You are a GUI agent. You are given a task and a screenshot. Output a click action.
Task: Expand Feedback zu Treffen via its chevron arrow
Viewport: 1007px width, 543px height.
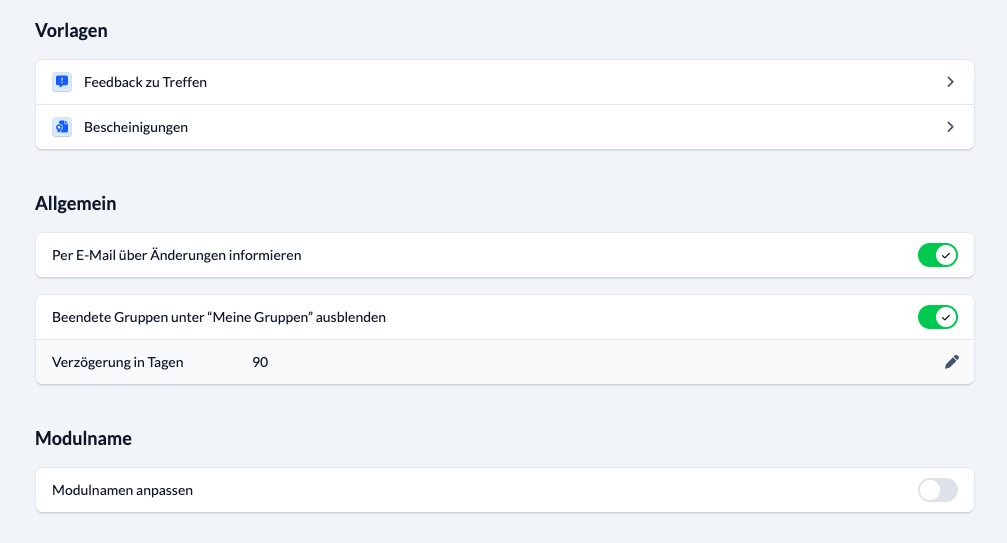pos(950,82)
